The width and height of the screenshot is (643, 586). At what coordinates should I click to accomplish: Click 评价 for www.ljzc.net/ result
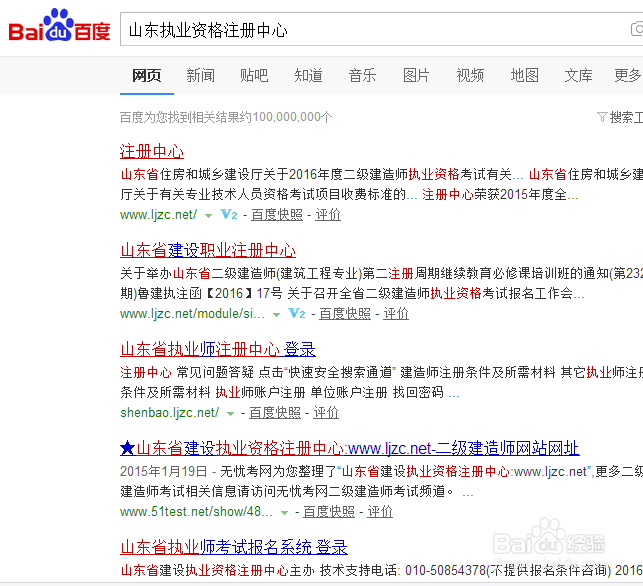[x=328, y=214]
